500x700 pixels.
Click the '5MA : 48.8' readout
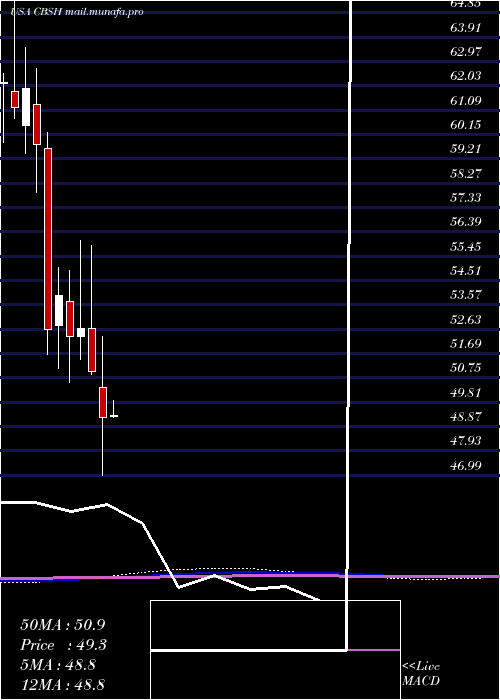(x=58, y=665)
